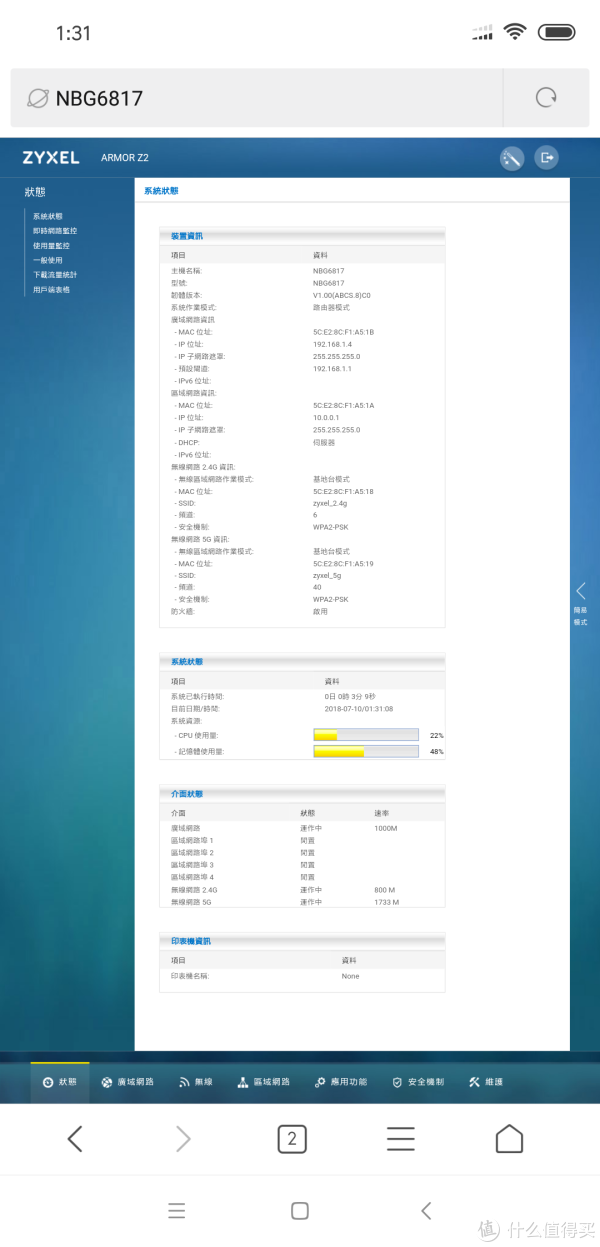This screenshot has width=600, height=1247.
Task: Click the SSID zyxel_5g value
Action: (x=329, y=576)
